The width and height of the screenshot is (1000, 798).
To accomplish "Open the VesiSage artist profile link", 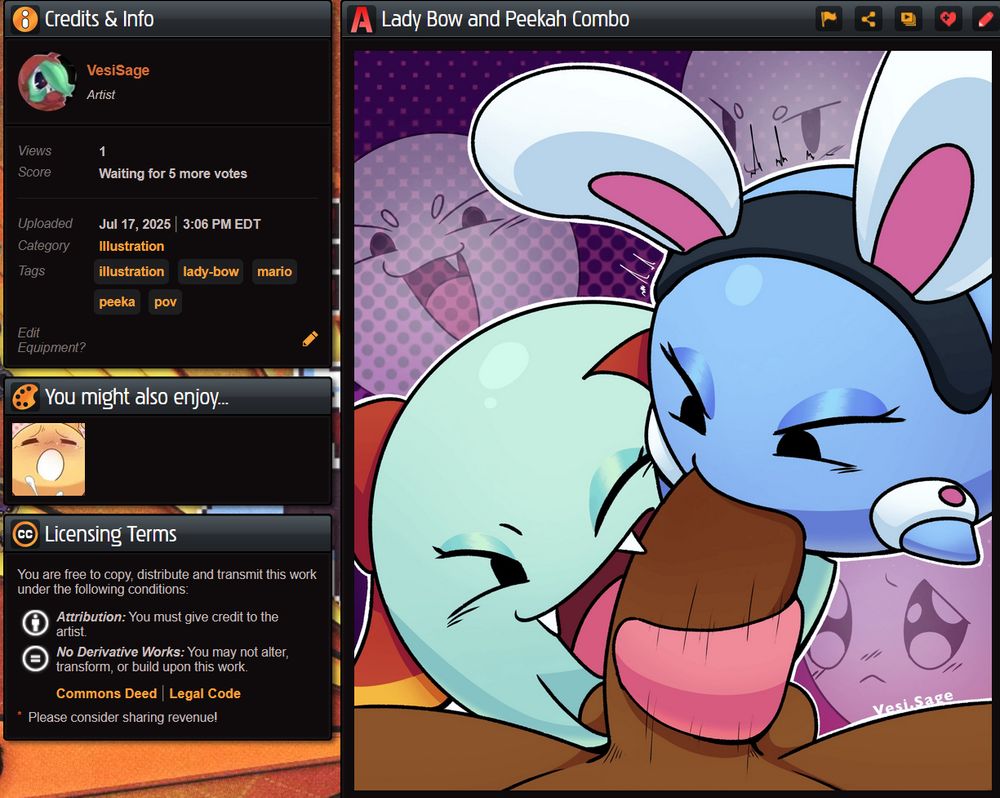I will point(118,70).
